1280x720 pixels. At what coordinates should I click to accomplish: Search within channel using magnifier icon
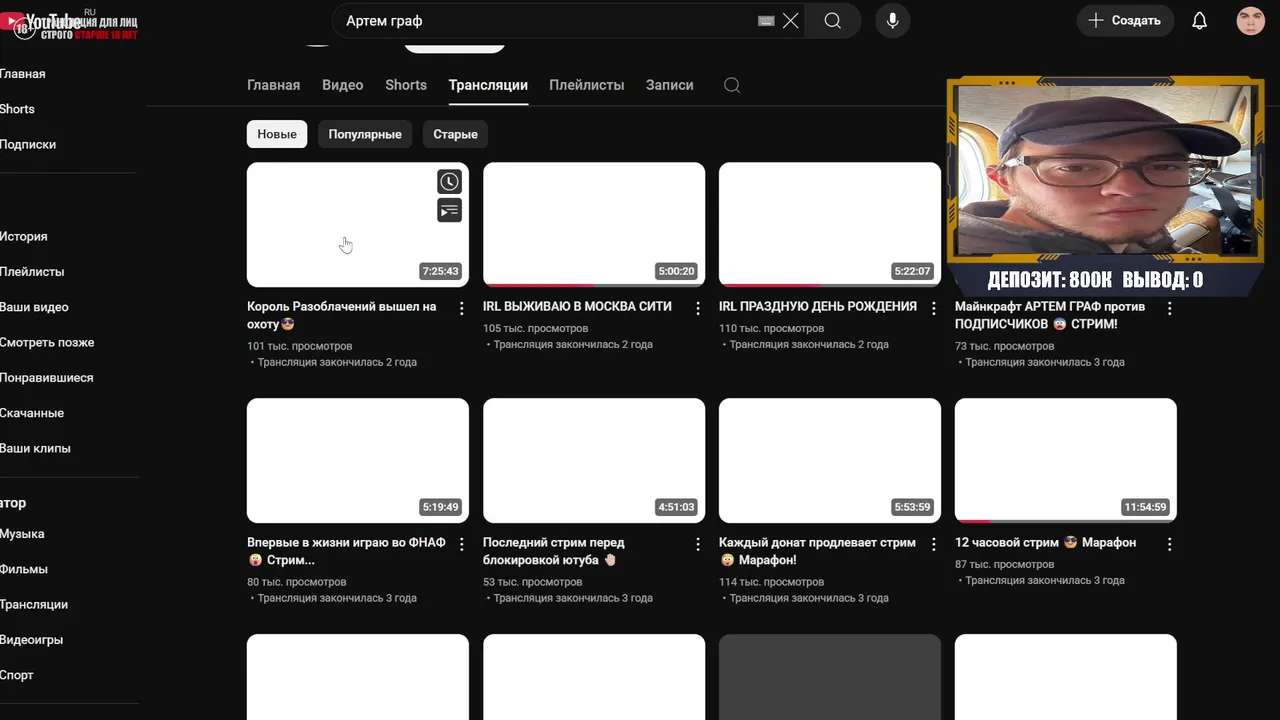click(732, 85)
